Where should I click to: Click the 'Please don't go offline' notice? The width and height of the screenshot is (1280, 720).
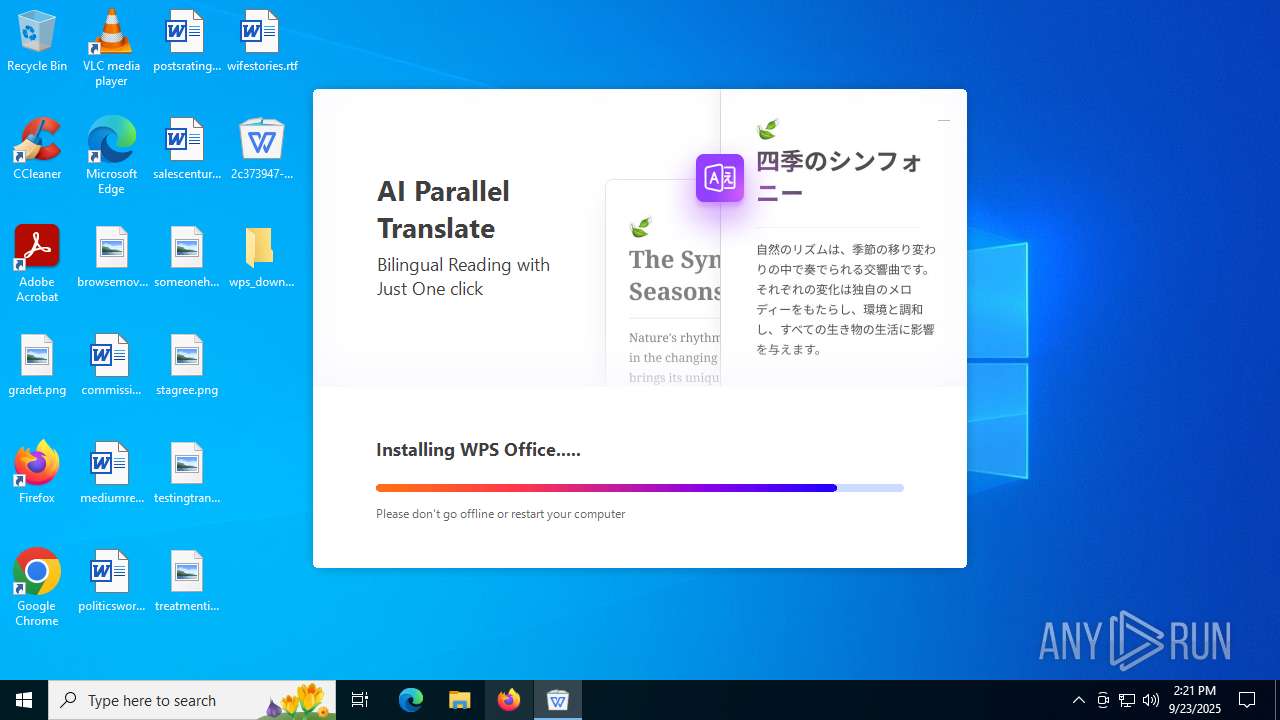click(501, 514)
